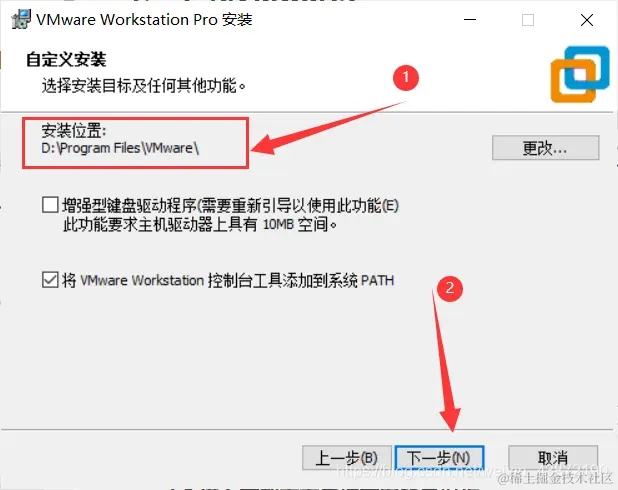Uncheck the add console tools to PATH checkbox
618x490 pixels.
[50, 280]
